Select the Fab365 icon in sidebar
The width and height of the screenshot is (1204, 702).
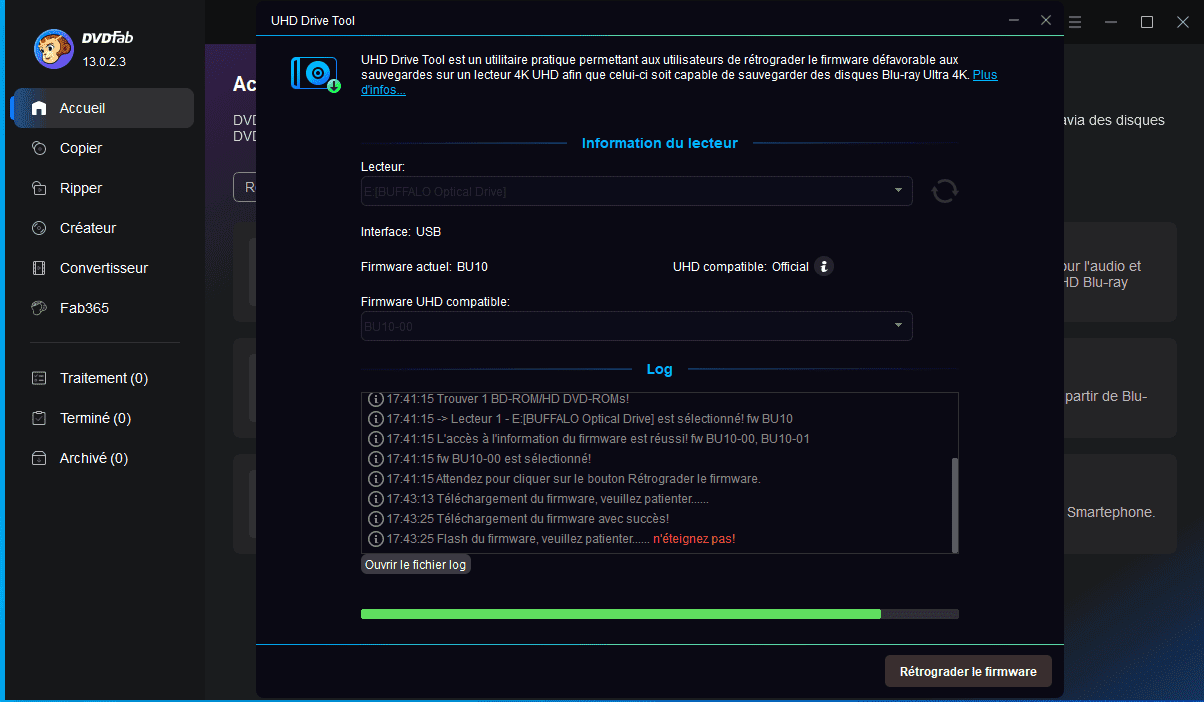coord(39,308)
